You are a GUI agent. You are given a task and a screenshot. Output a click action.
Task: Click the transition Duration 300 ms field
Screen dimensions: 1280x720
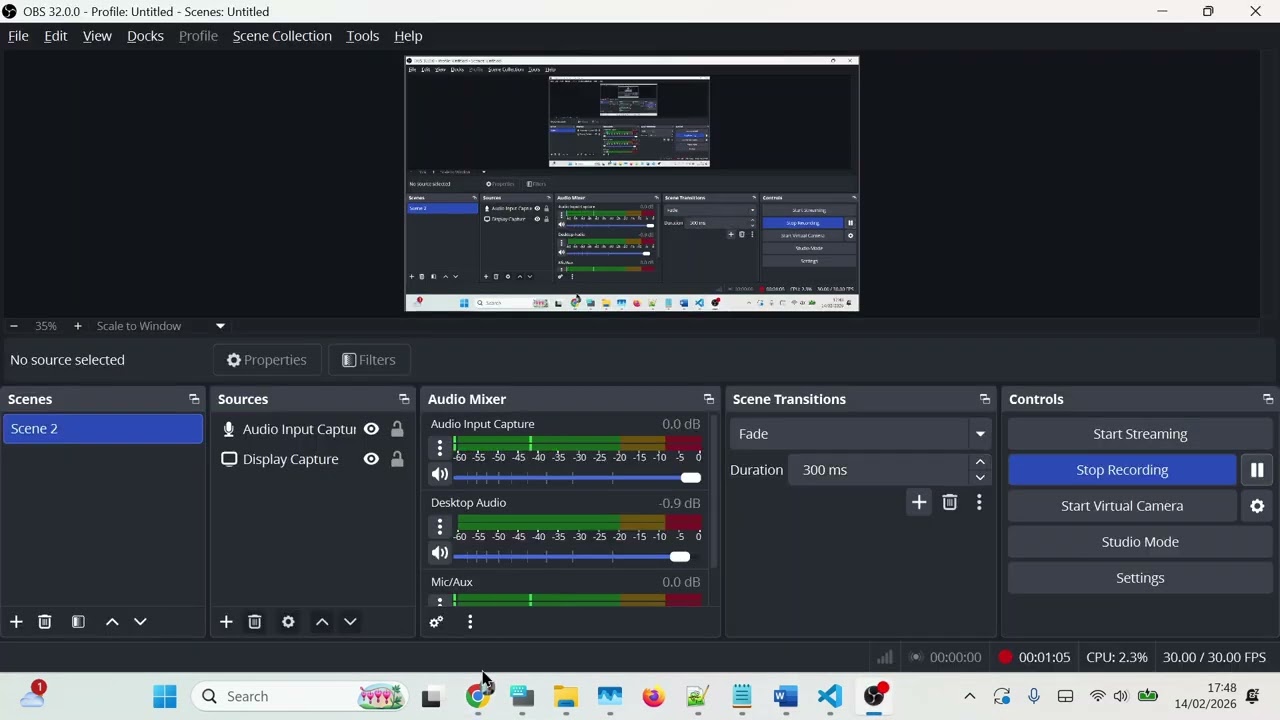tap(878, 470)
